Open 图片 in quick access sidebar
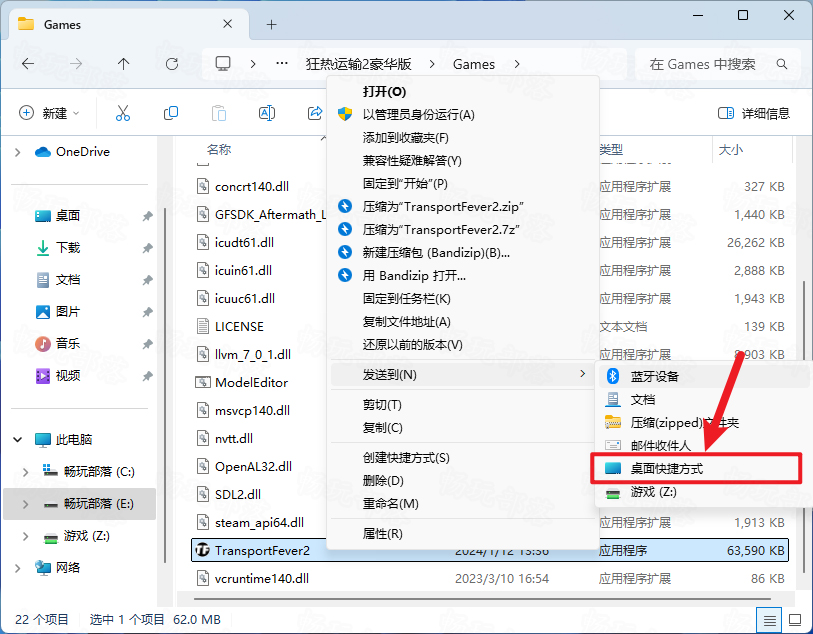 point(67,312)
